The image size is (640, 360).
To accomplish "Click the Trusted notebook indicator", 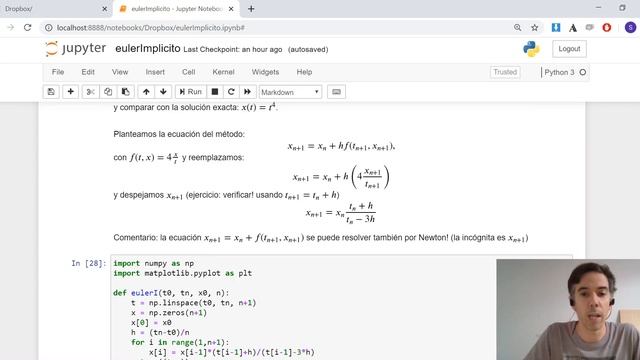I will [505, 72].
